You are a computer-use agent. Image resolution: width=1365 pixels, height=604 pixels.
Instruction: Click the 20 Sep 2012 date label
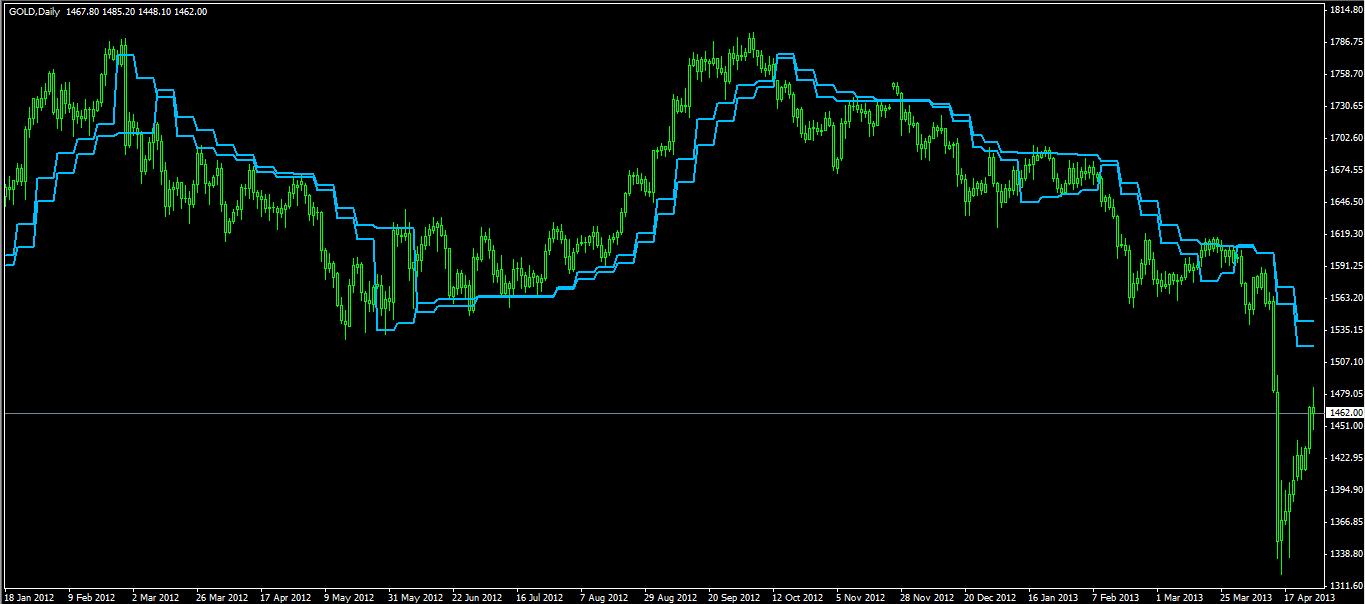pyautogui.click(x=735, y=597)
